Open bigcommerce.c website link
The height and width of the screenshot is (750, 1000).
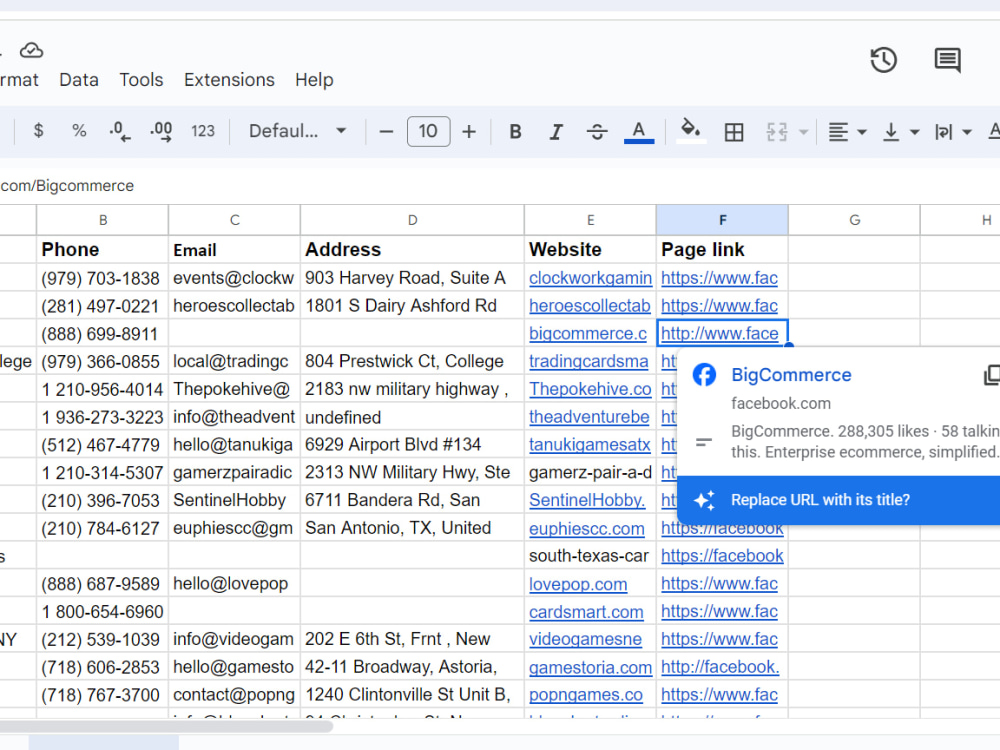tap(588, 334)
